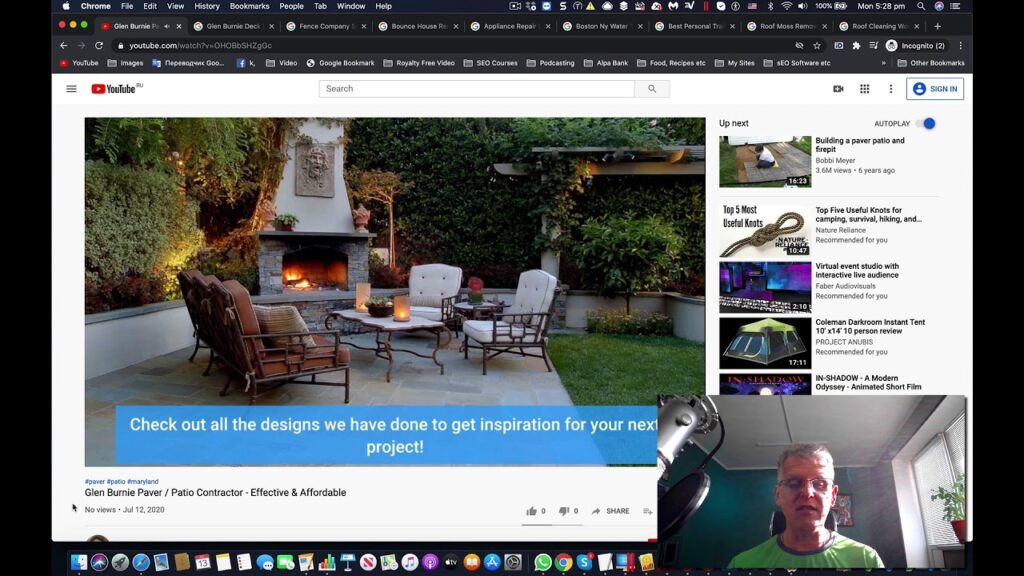Open Safari from the dock

point(141,562)
